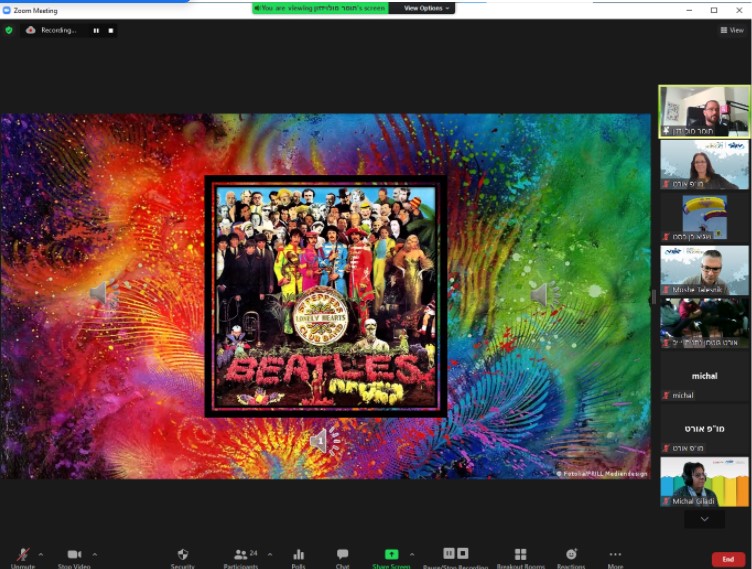Maximize the Zoom Meeting window
This screenshot has width=752, height=569.
[714, 10]
